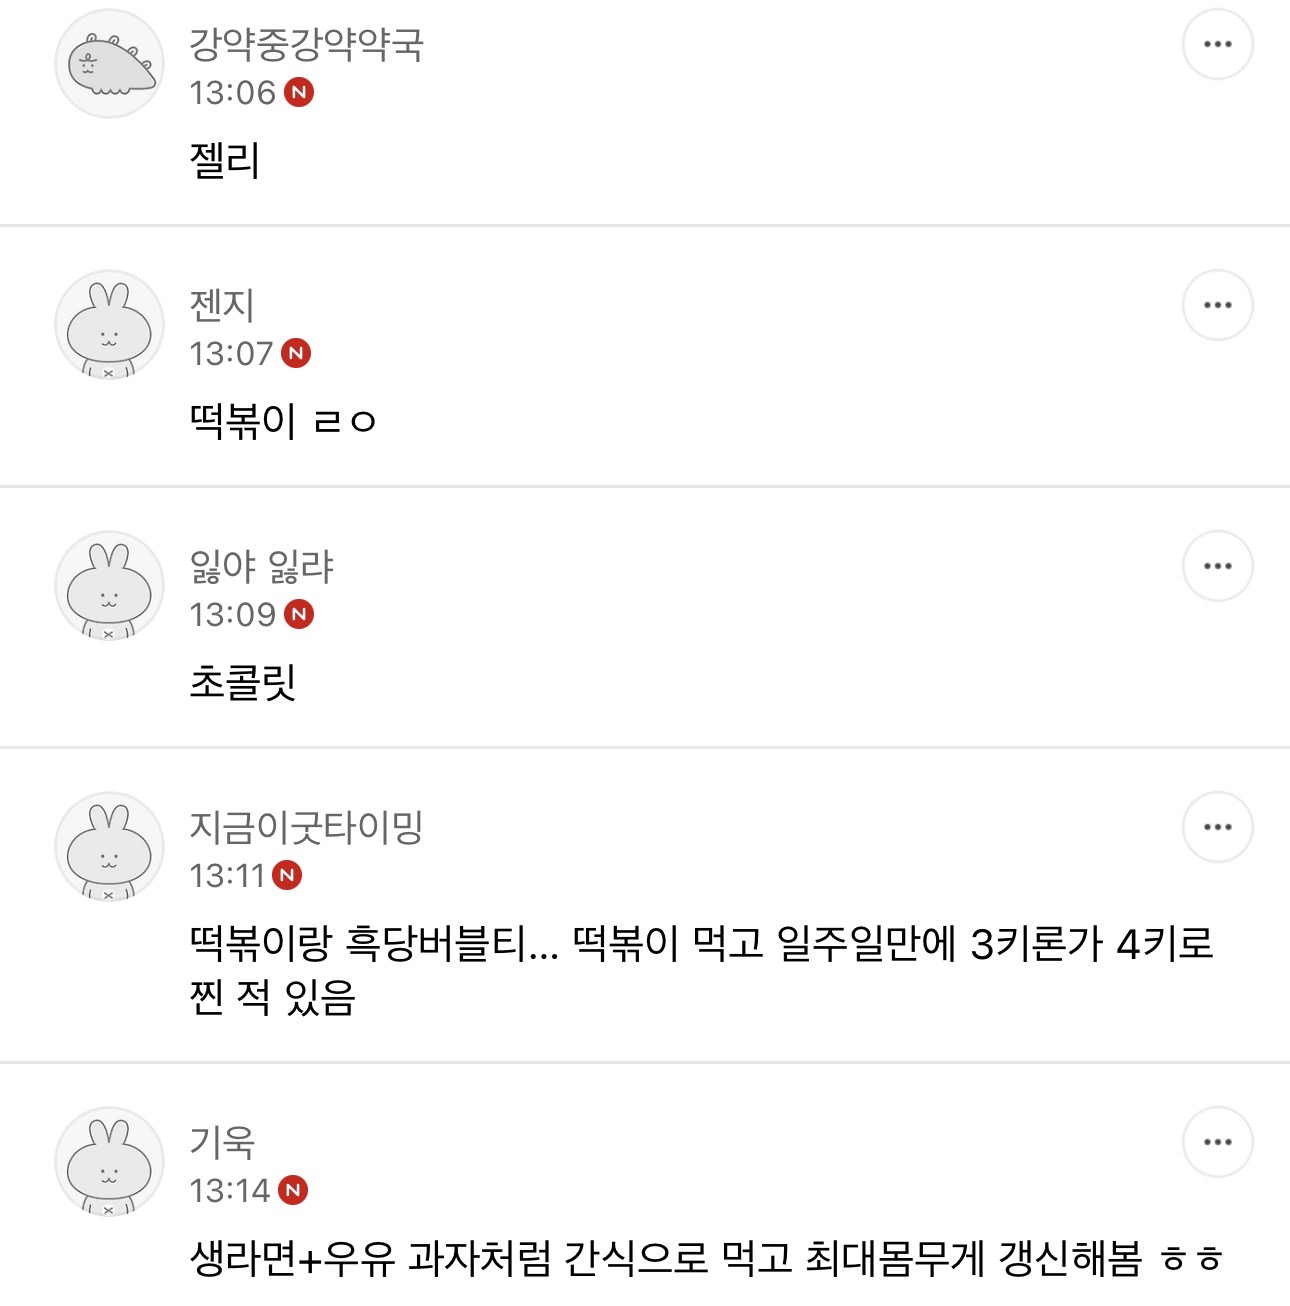This screenshot has width=1290, height=1306.
Task: Open the profile of username 강약중강약약국
Action: pos(307,44)
